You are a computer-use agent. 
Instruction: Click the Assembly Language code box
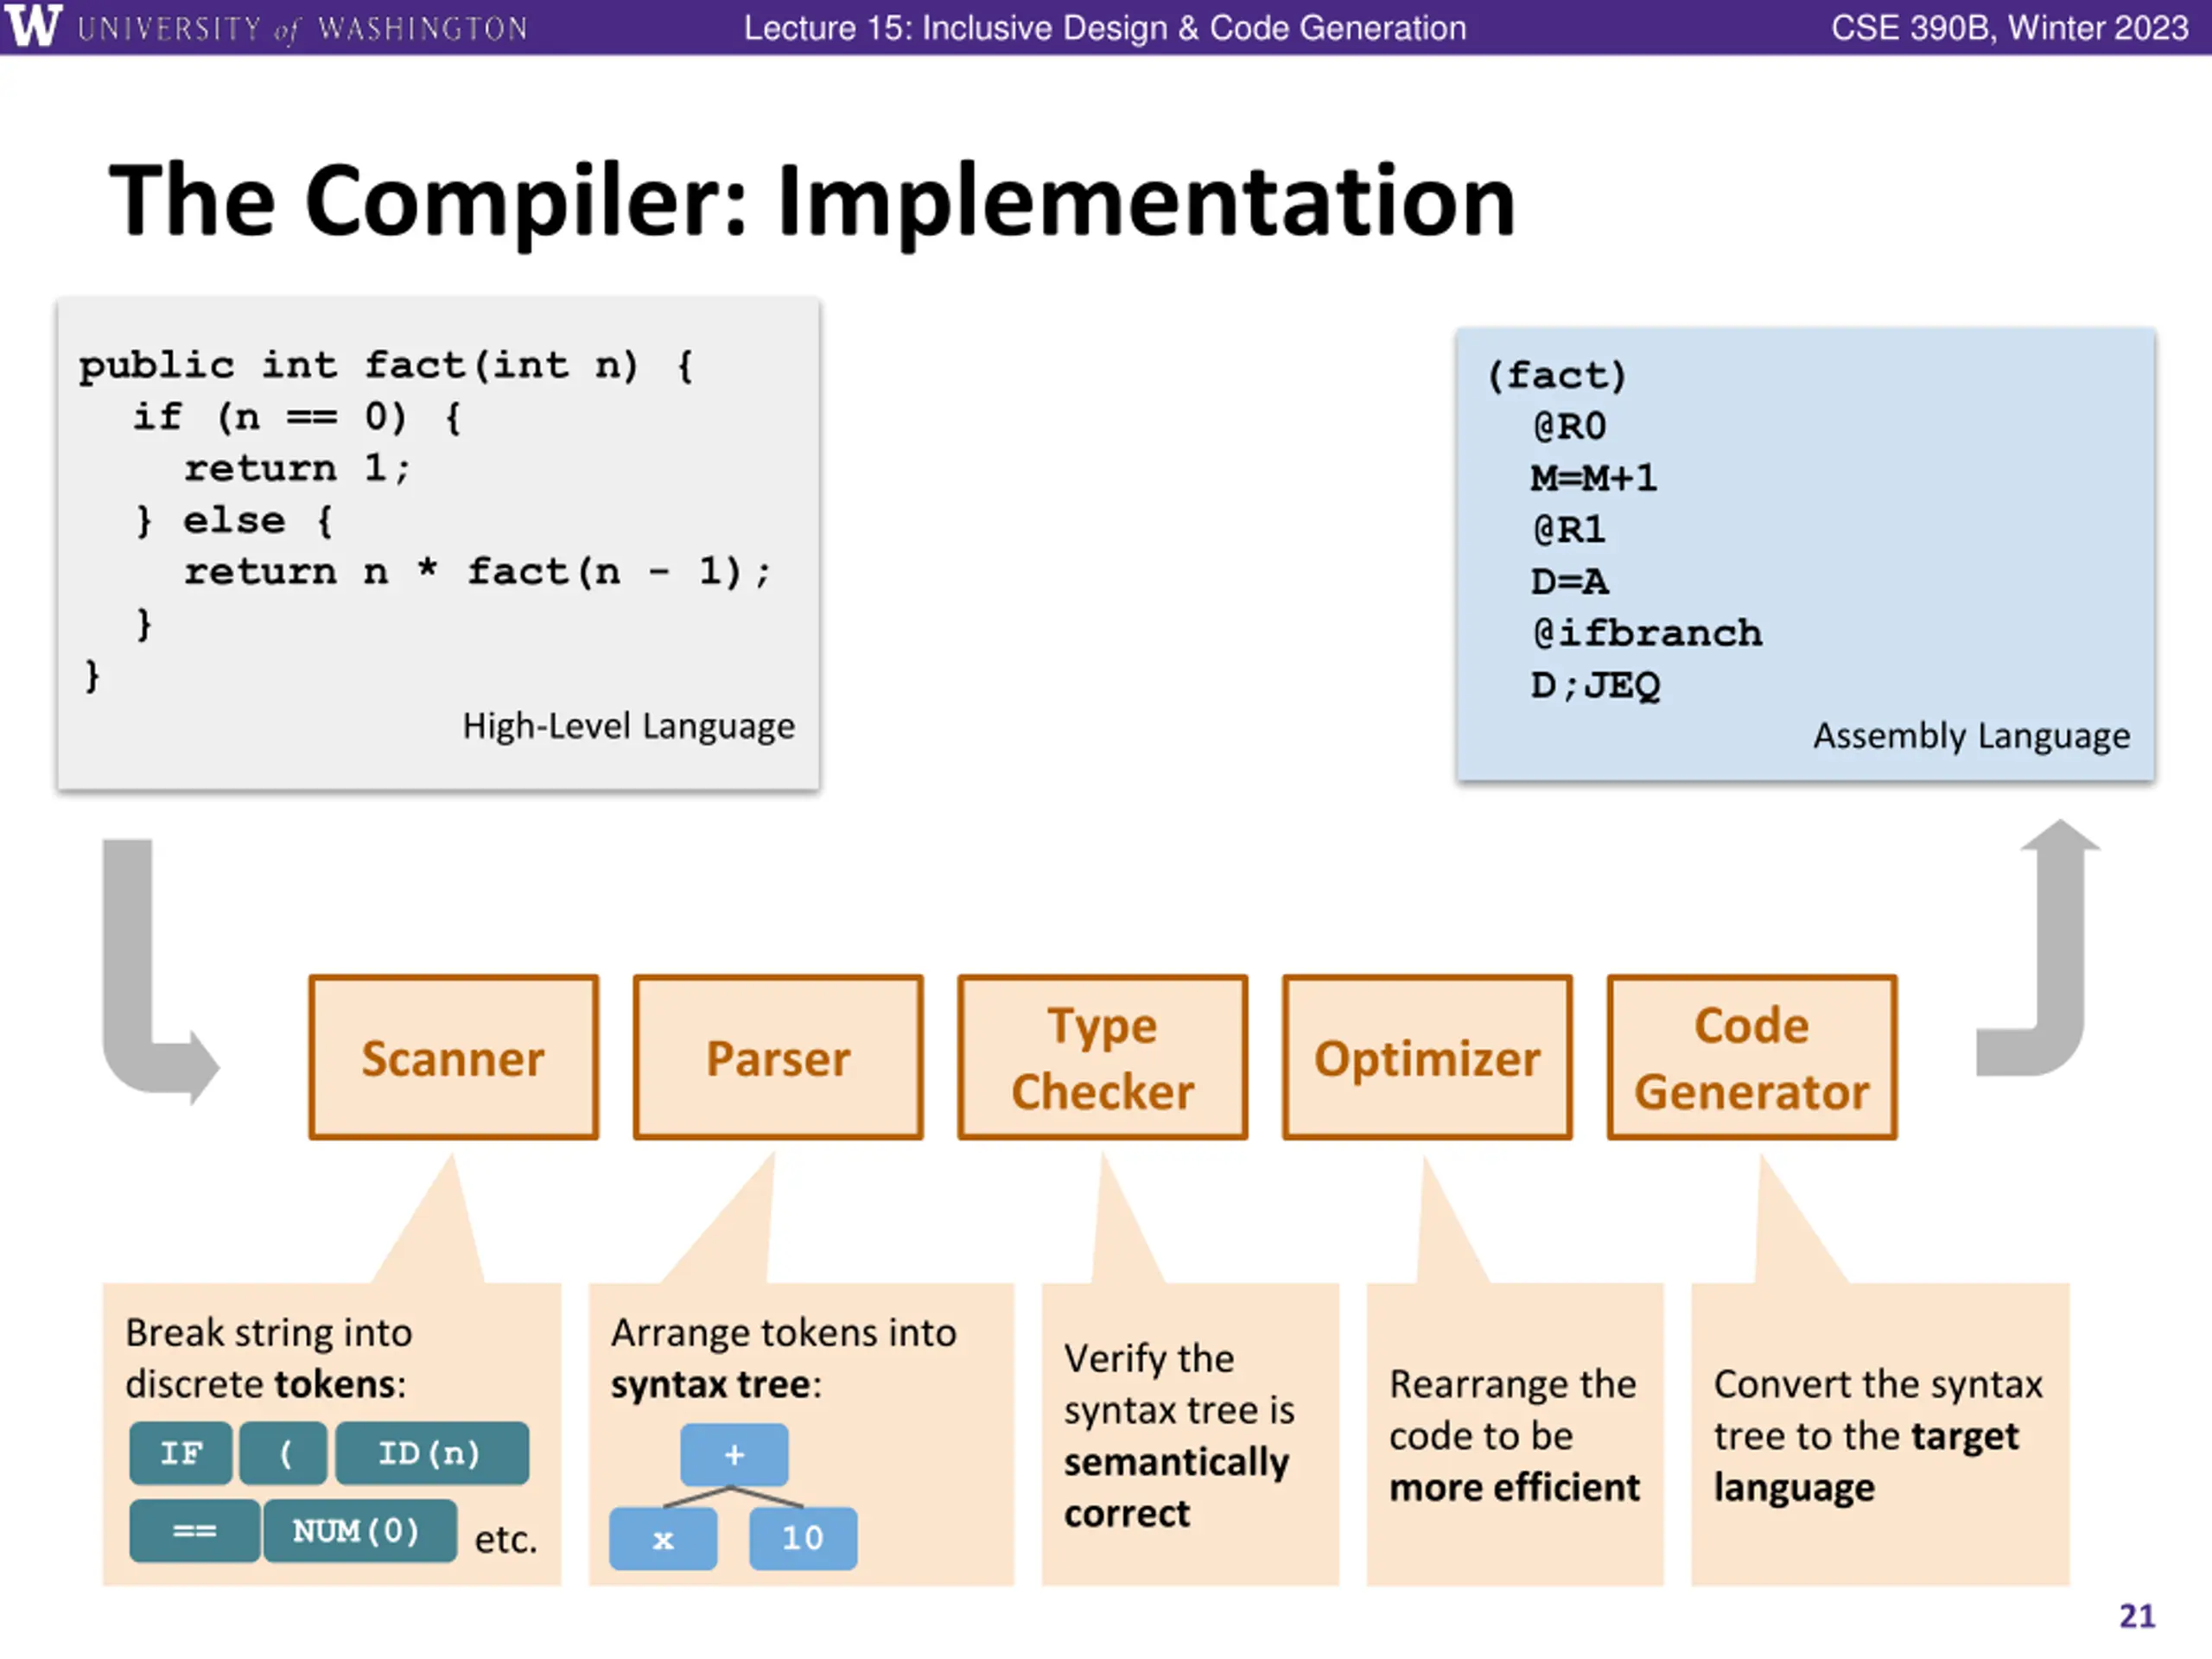pos(1806,554)
